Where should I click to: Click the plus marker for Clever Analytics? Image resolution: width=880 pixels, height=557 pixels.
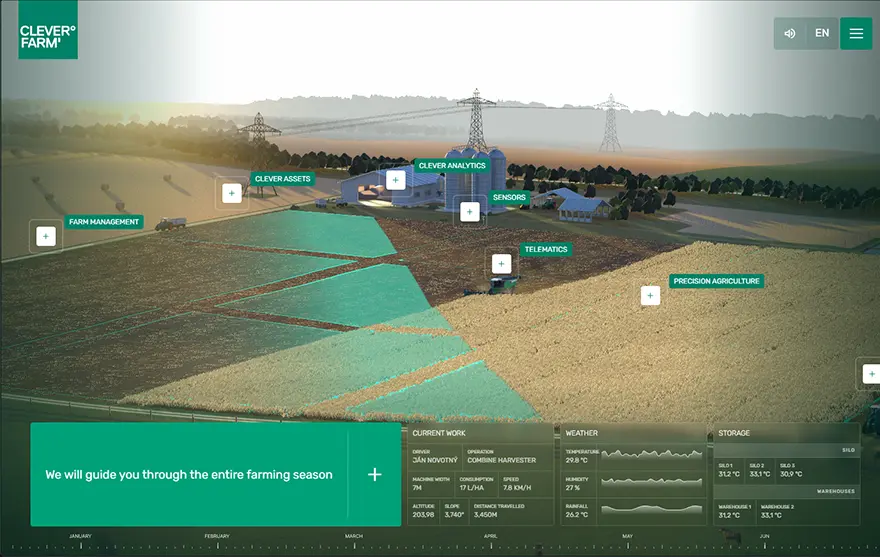coord(396,180)
